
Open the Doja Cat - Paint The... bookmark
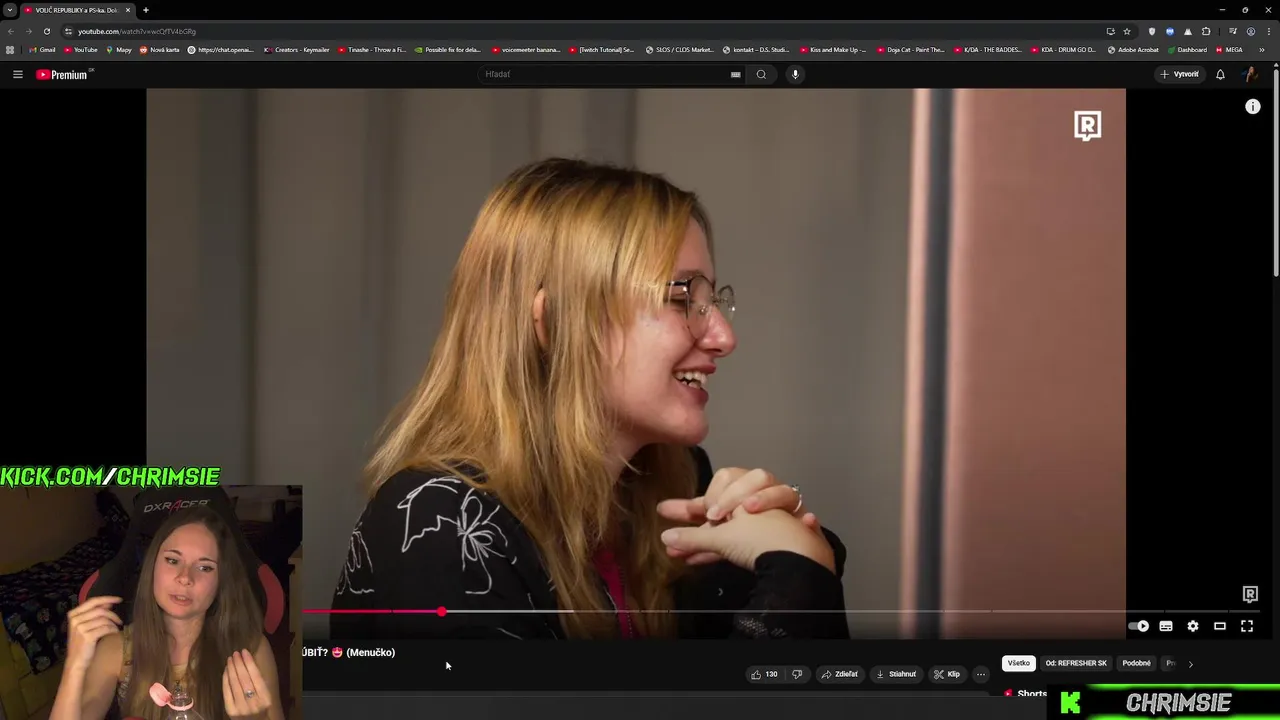click(x=910, y=50)
